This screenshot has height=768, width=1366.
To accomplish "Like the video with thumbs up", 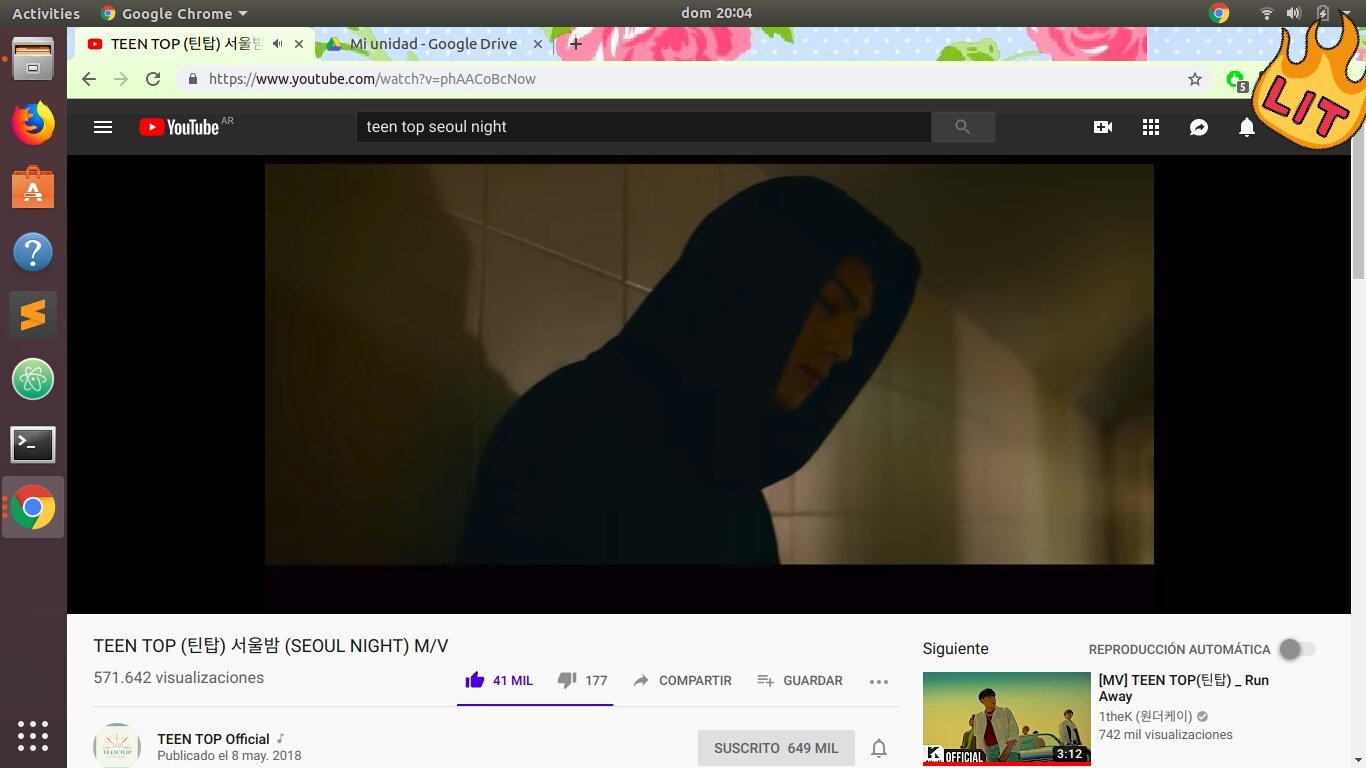I will (x=499, y=680).
